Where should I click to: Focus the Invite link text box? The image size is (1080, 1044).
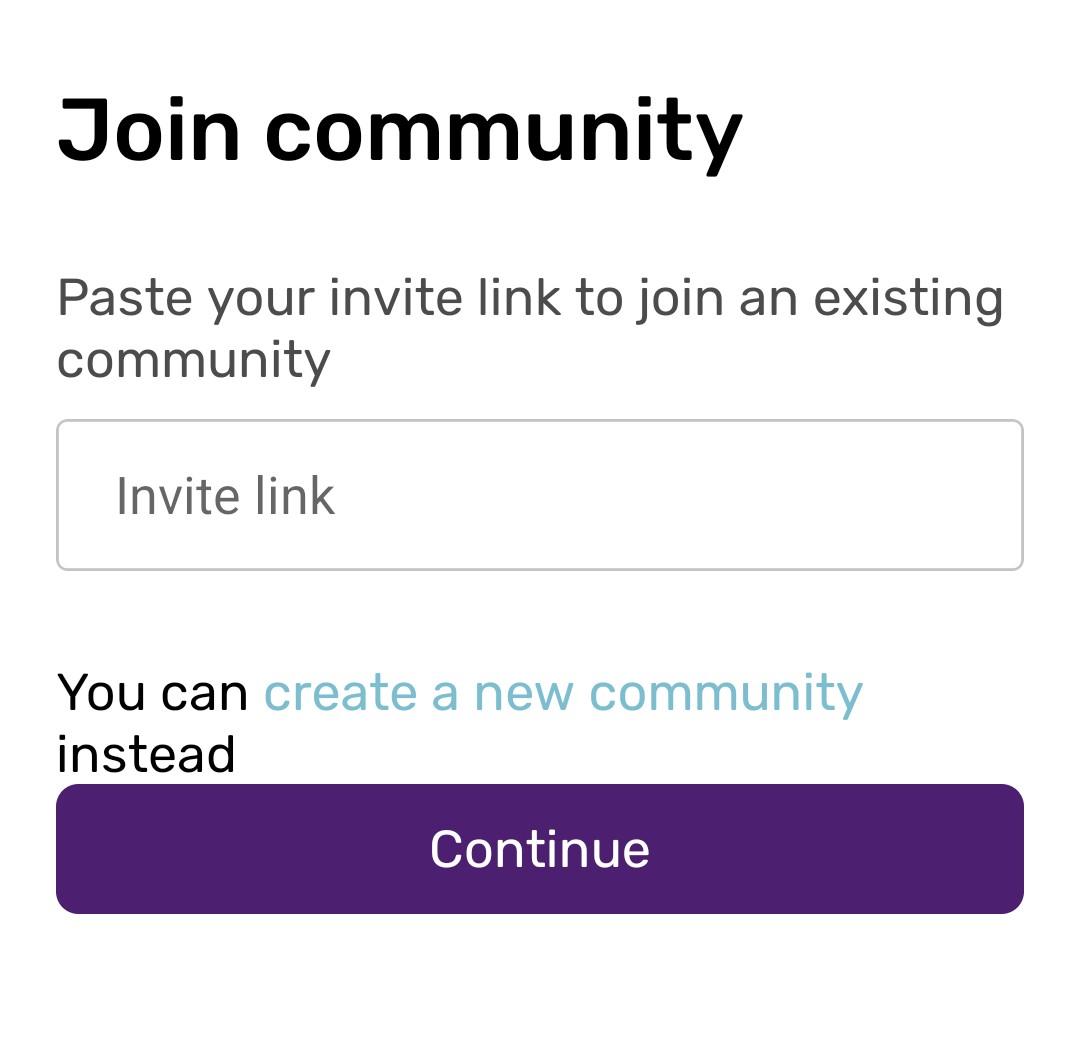[x=540, y=496]
